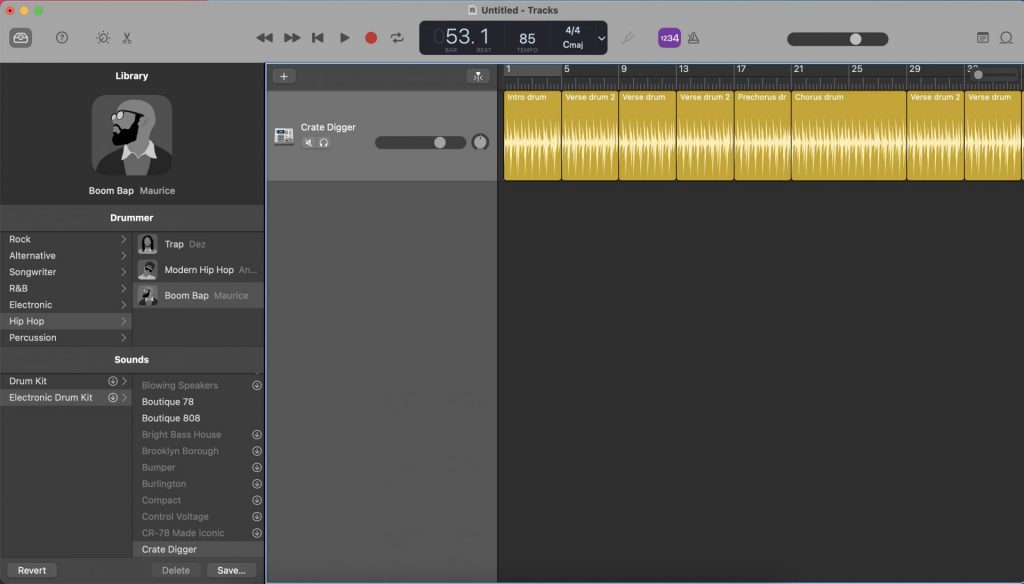The width and height of the screenshot is (1024, 584).
Task: Select the Crate Digger track drum machine icon
Action: pos(283,136)
